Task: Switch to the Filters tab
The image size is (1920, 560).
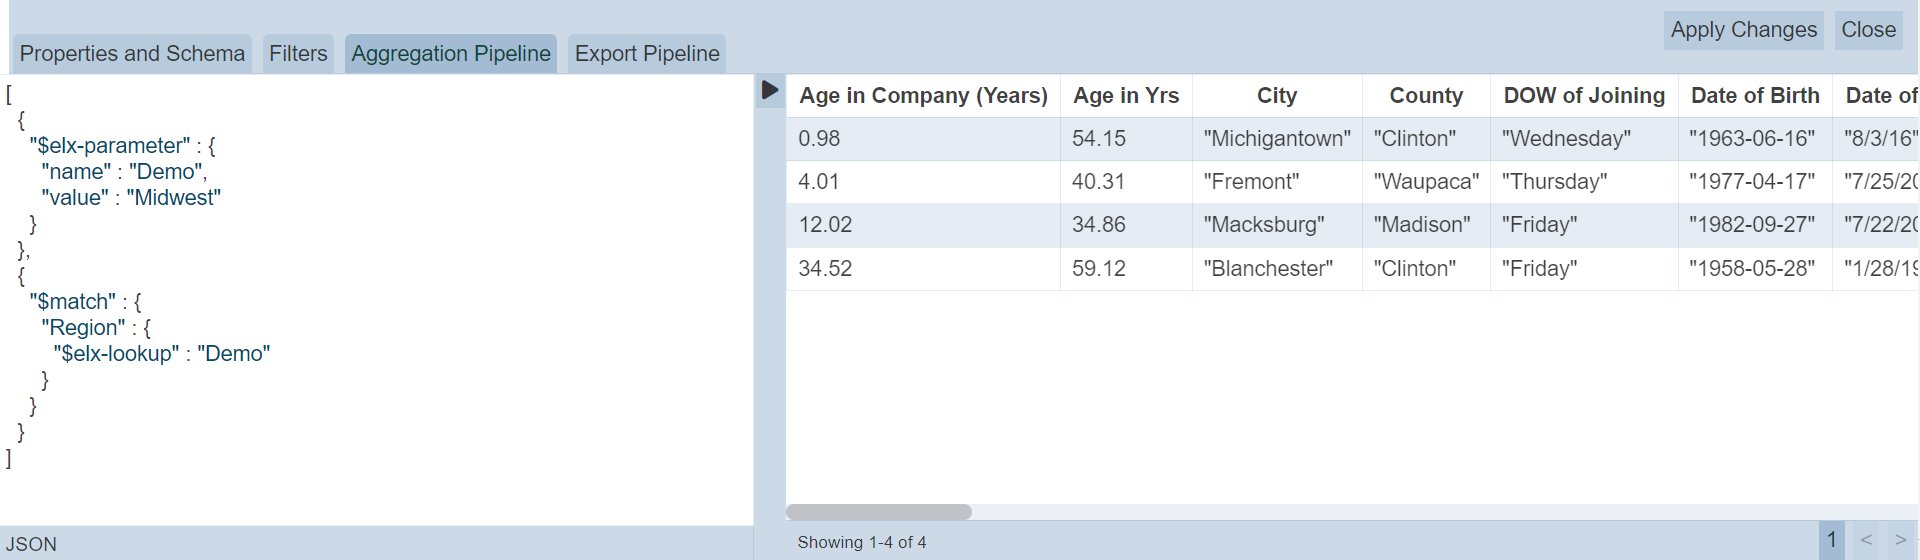Action: tap(298, 54)
